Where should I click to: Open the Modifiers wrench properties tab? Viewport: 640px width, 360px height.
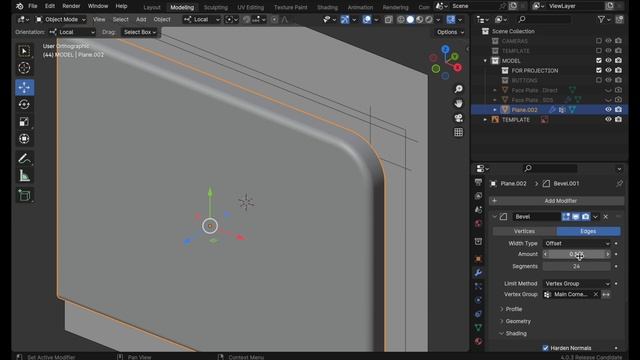click(478, 273)
